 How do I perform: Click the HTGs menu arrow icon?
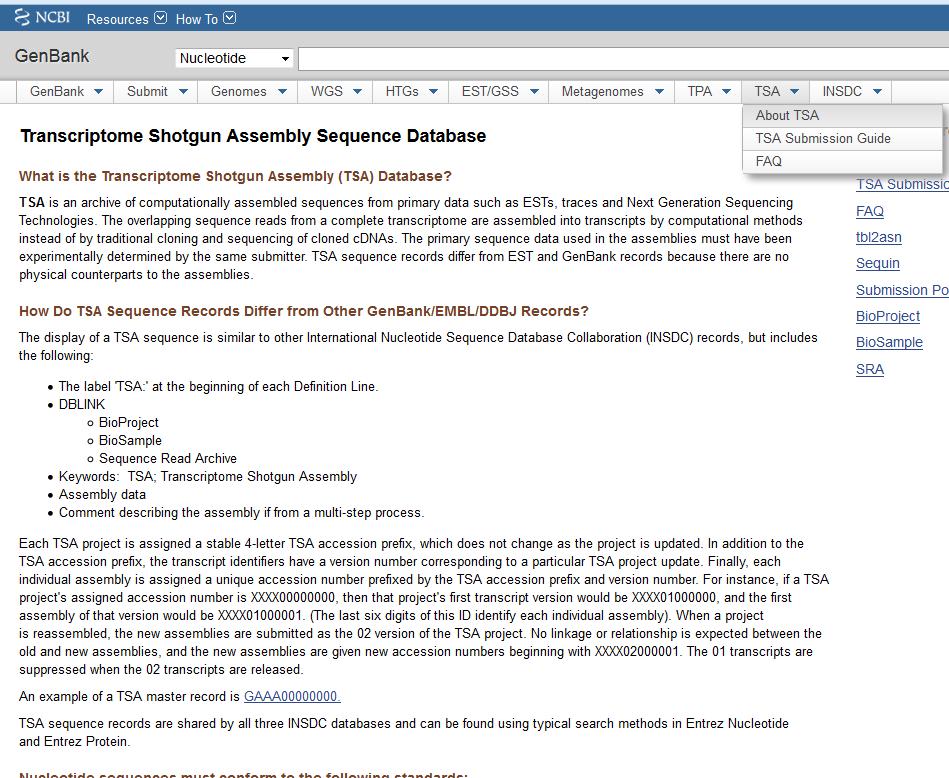(x=433, y=92)
